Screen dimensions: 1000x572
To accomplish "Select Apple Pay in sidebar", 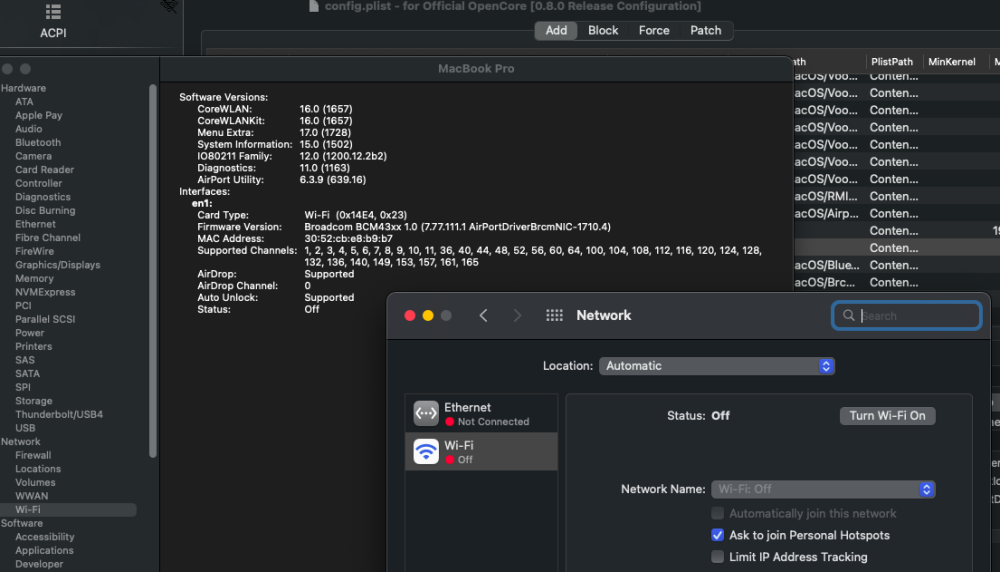I will pyautogui.click(x=39, y=115).
